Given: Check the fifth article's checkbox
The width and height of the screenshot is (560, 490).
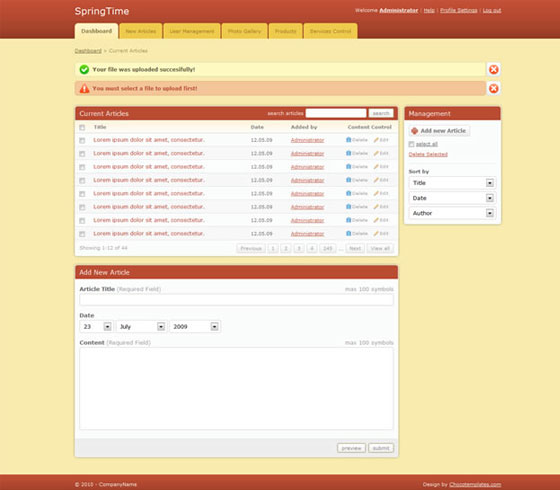Looking at the screenshot, I should pyautogui.click(x=82, y=194).
